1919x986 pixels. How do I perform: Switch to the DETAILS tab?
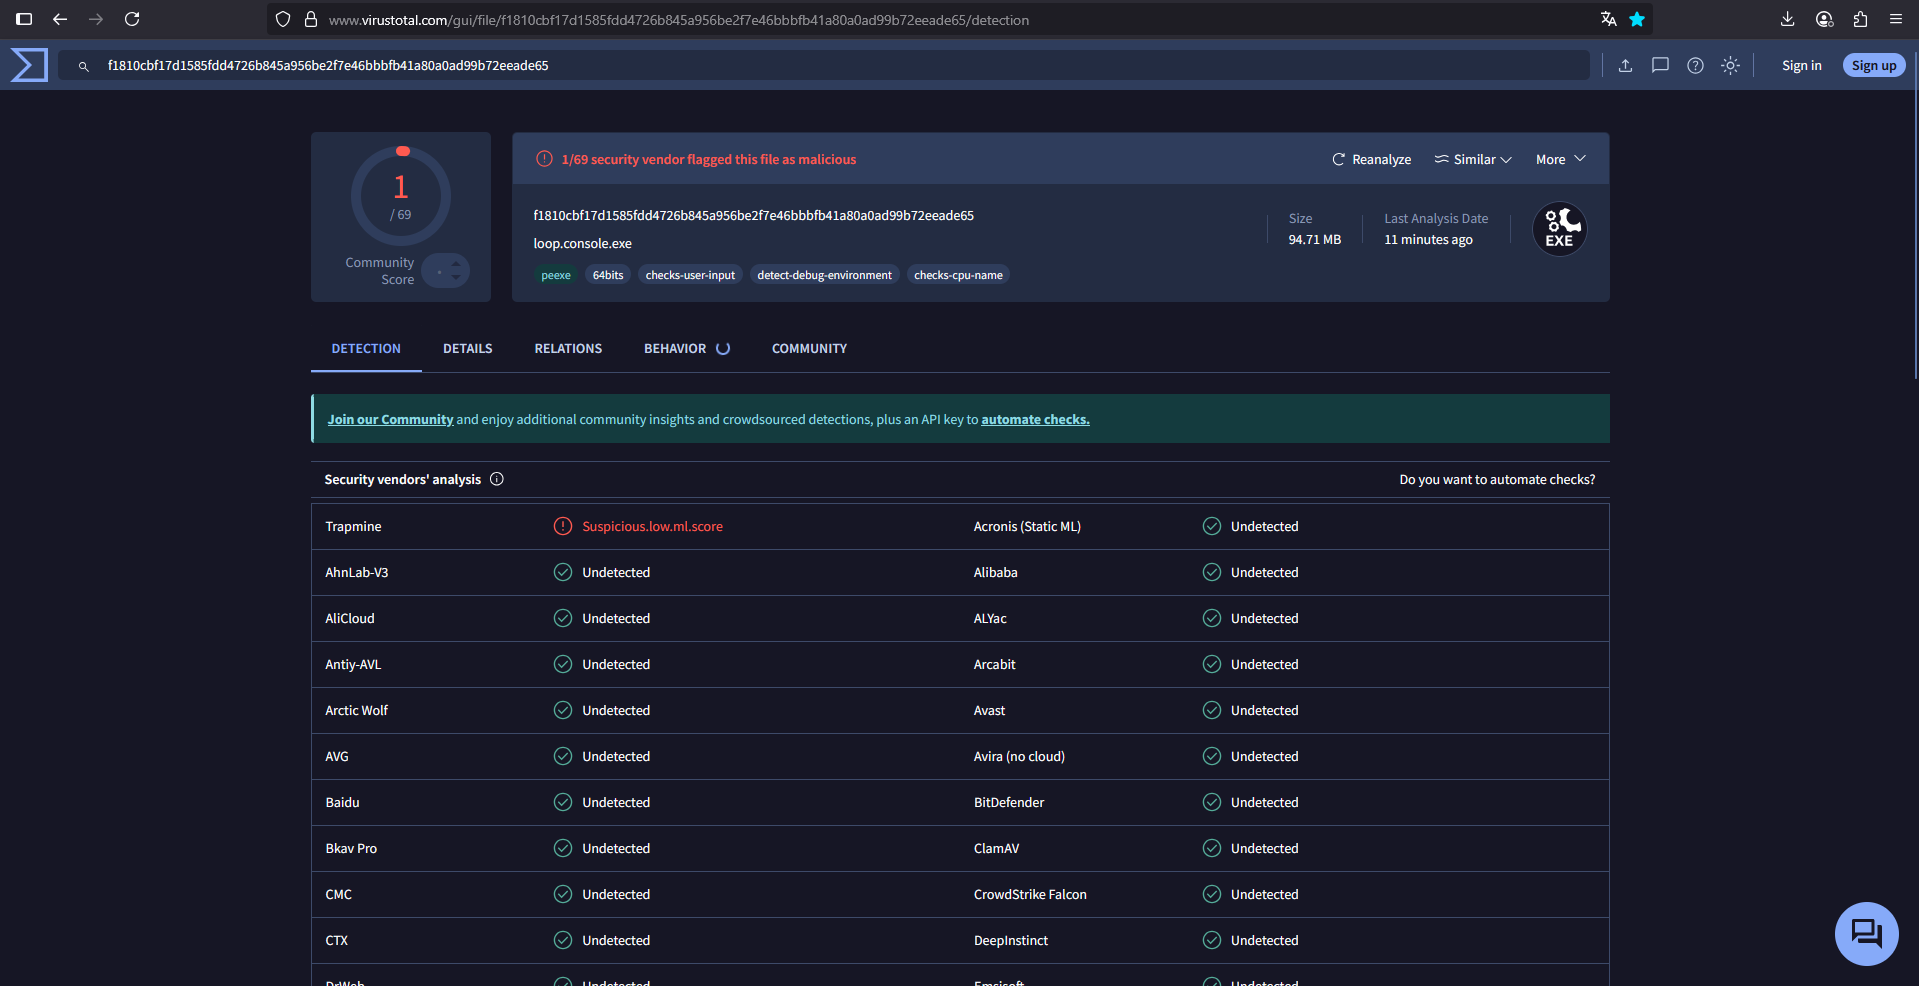coord(468,348)
